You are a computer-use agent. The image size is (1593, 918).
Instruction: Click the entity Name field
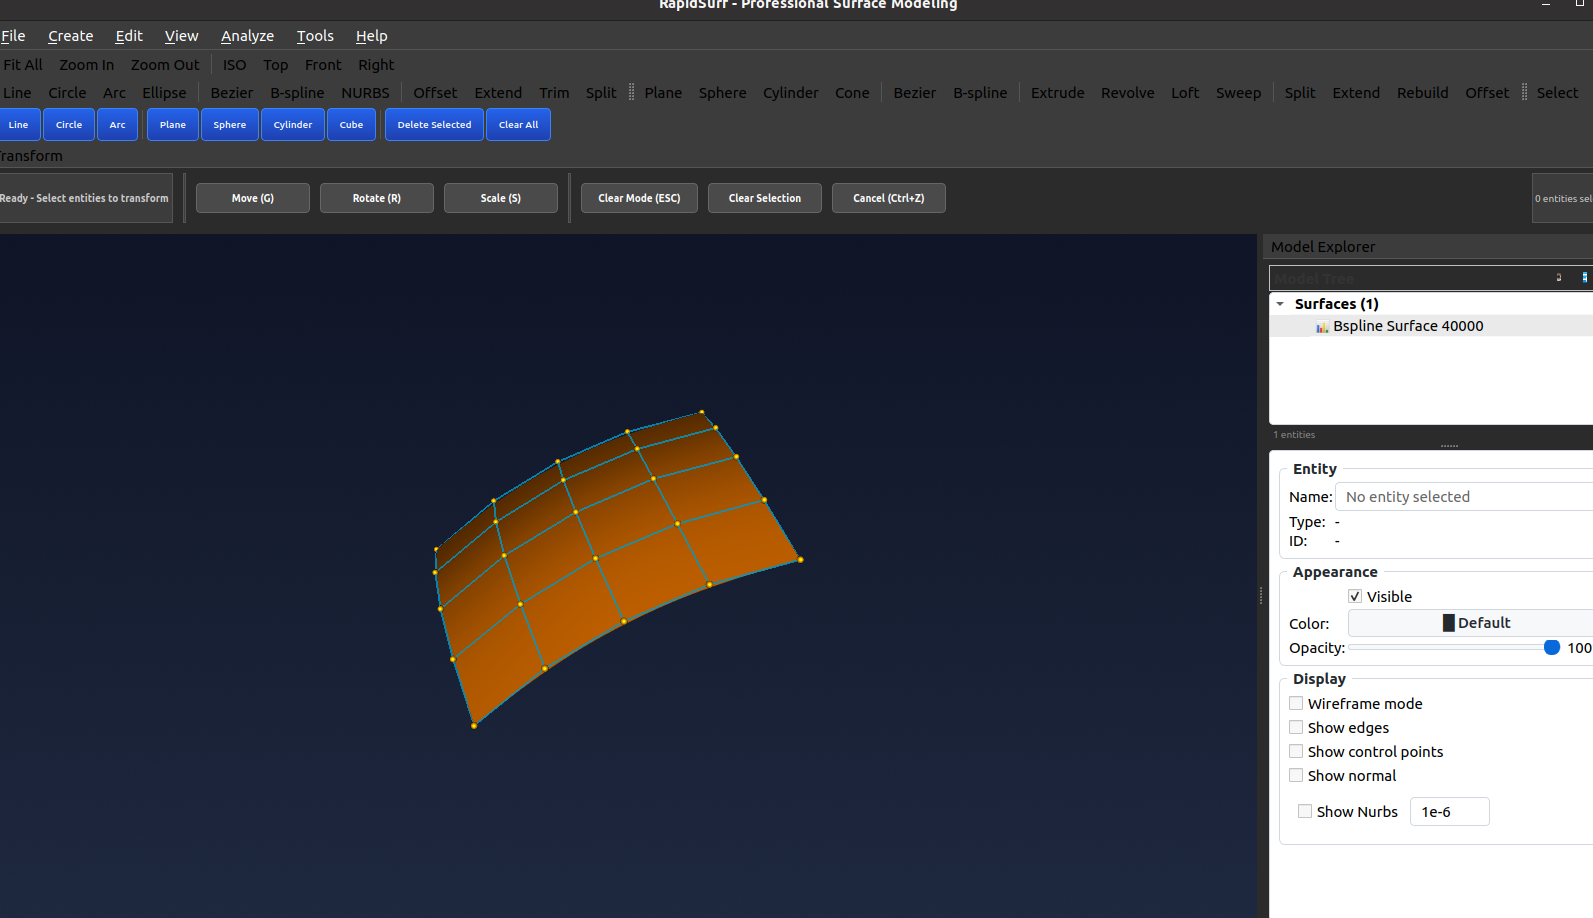tap(1464, 497)
